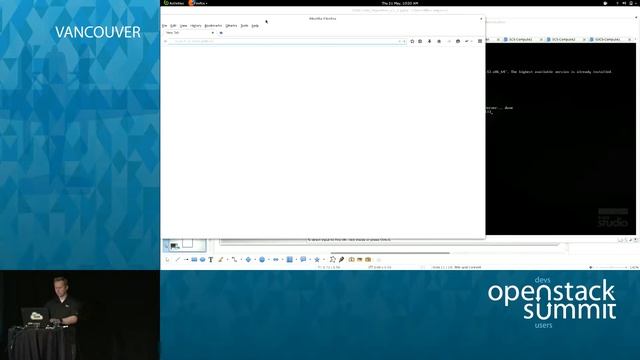Choose the Line Ends with Arrow tool

coord(186,260)
